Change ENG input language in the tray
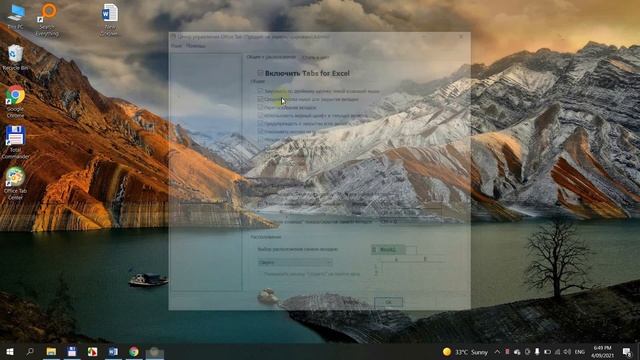This screenshot has width=640, height=360. 580,352
